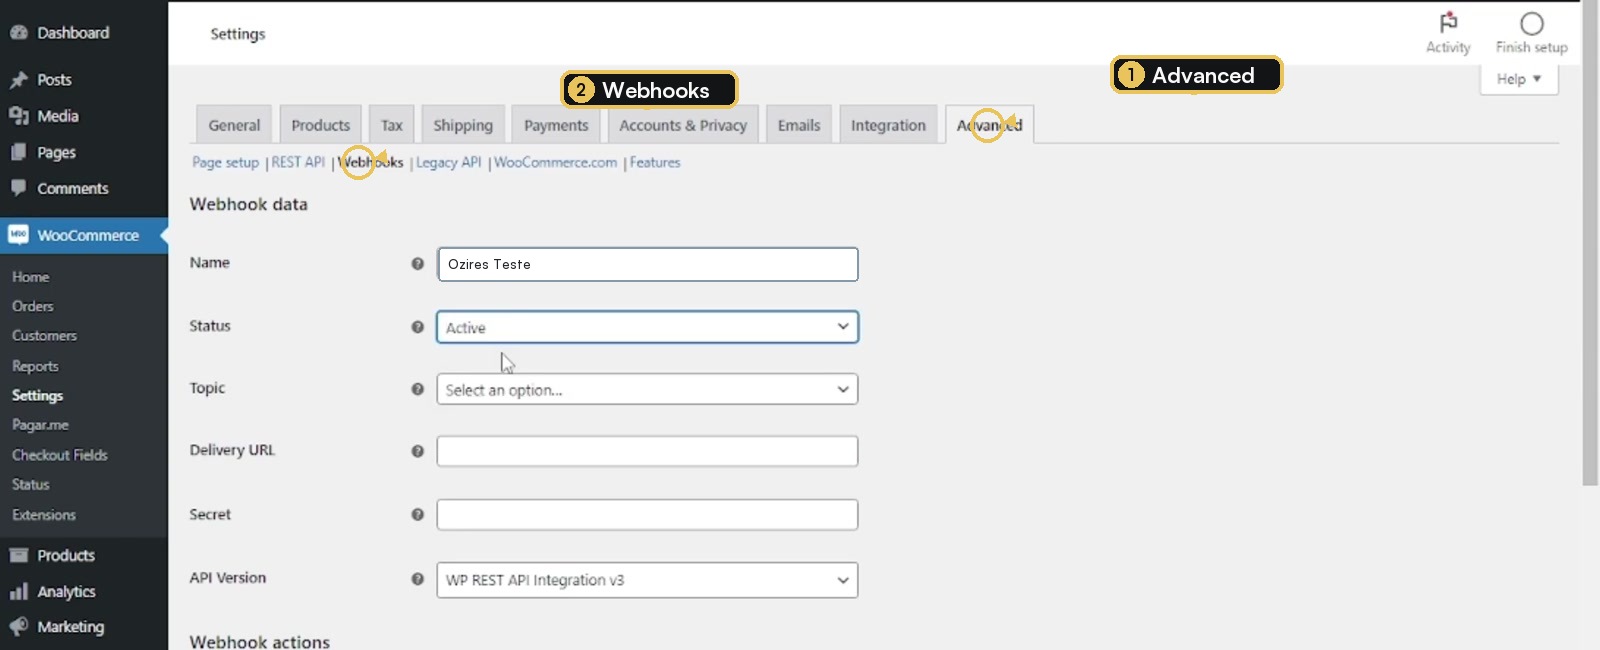Open the REST API sub-link
The image size is (1600, 650).
click(298, 162)
